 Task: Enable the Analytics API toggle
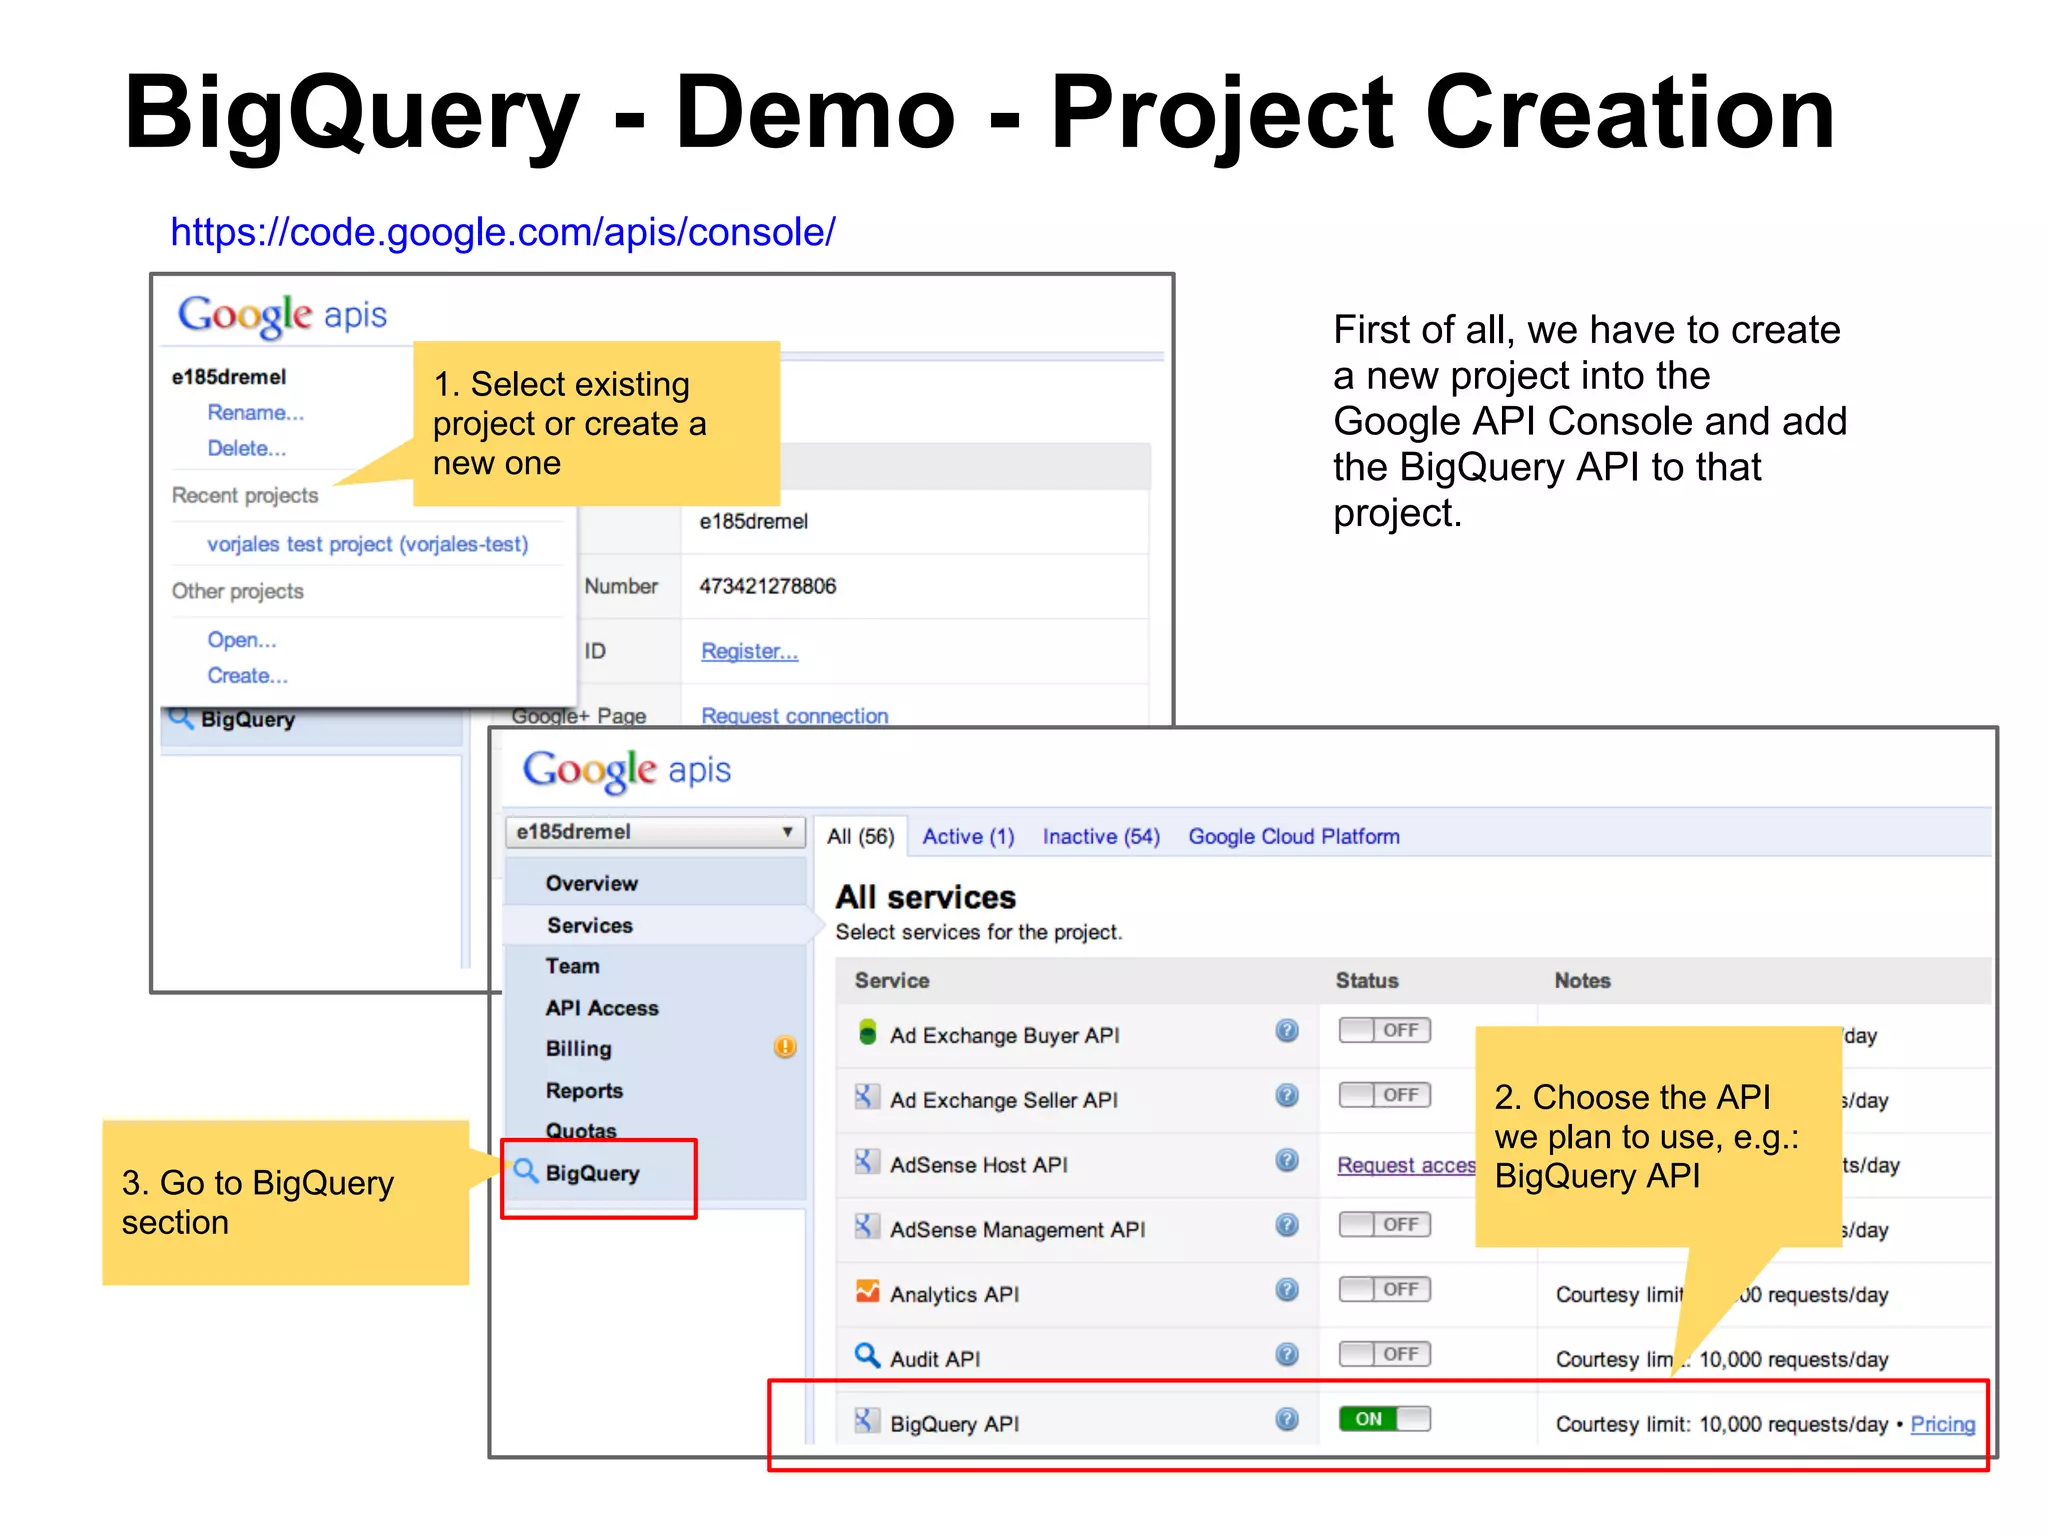point(1385,1289)
